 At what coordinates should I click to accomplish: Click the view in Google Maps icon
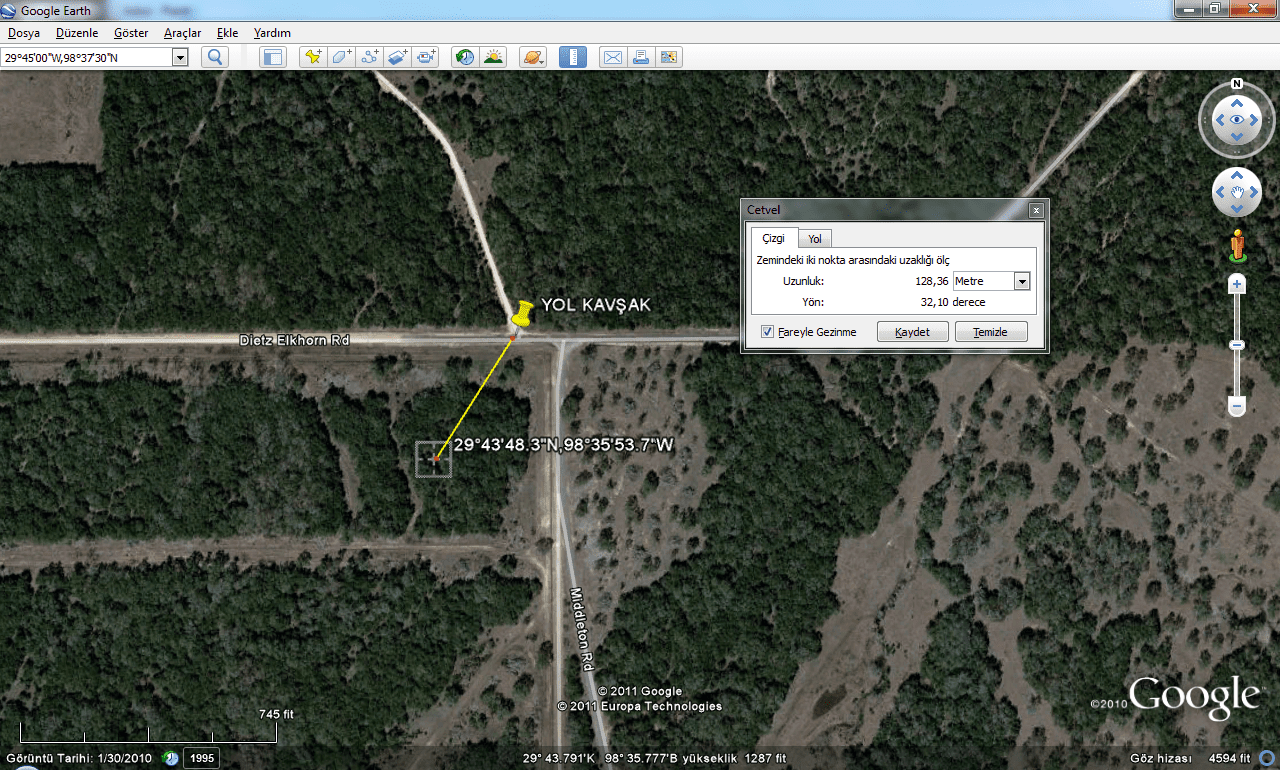(669, 57)
